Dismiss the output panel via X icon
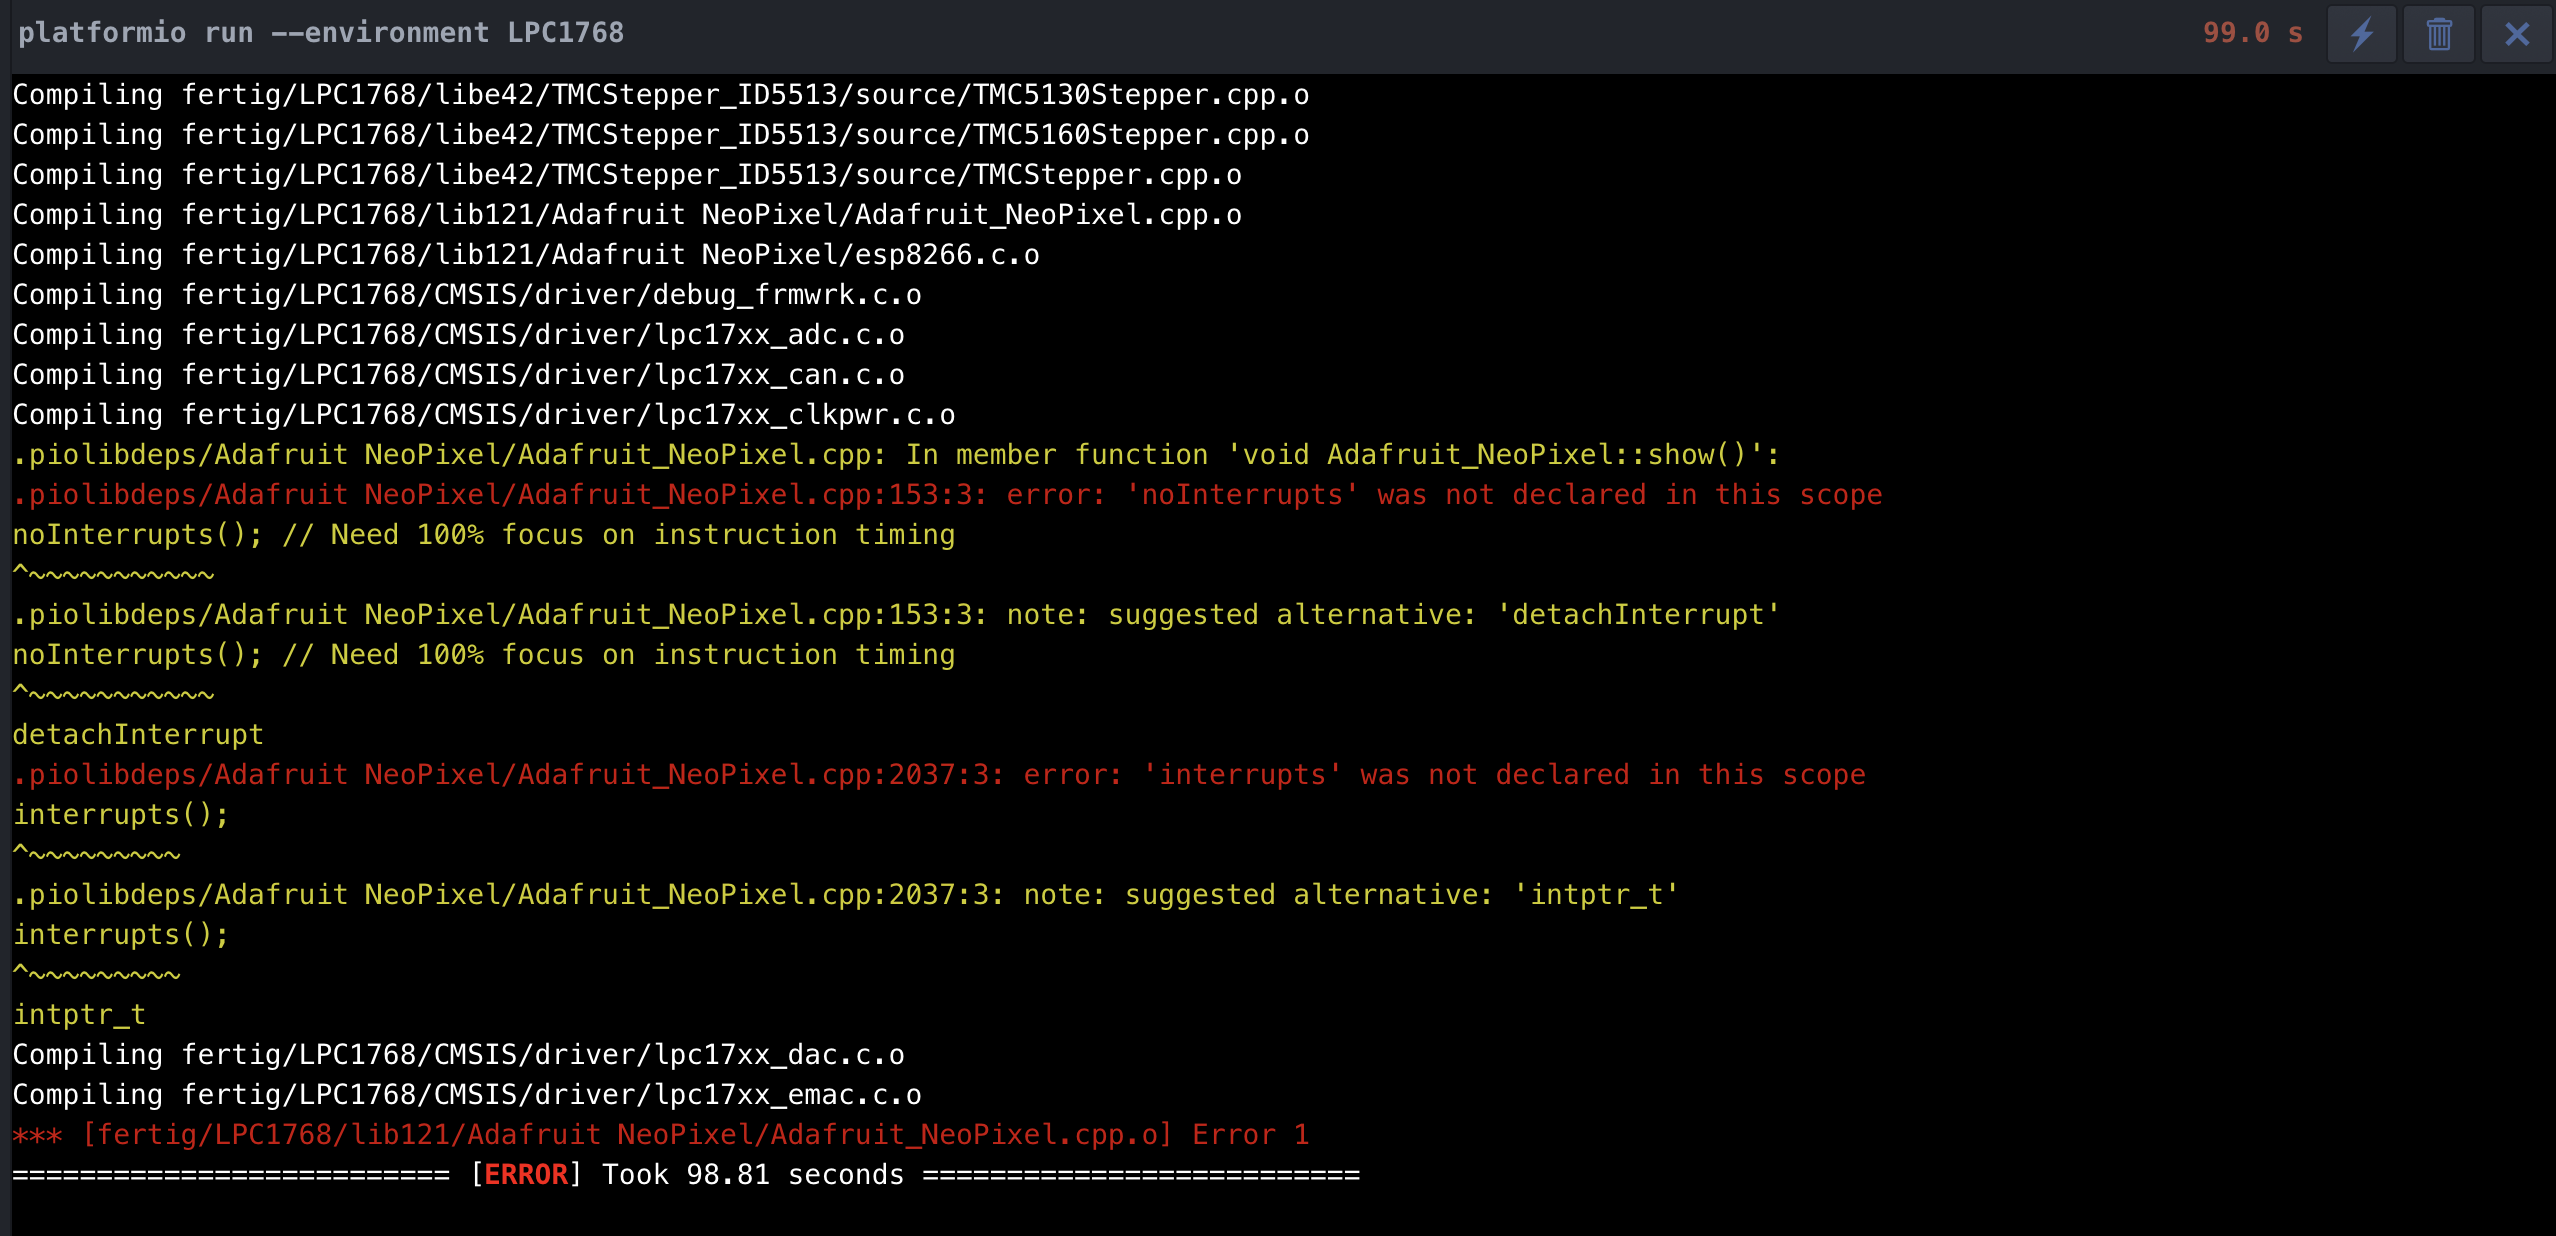 pos(2515,33)
